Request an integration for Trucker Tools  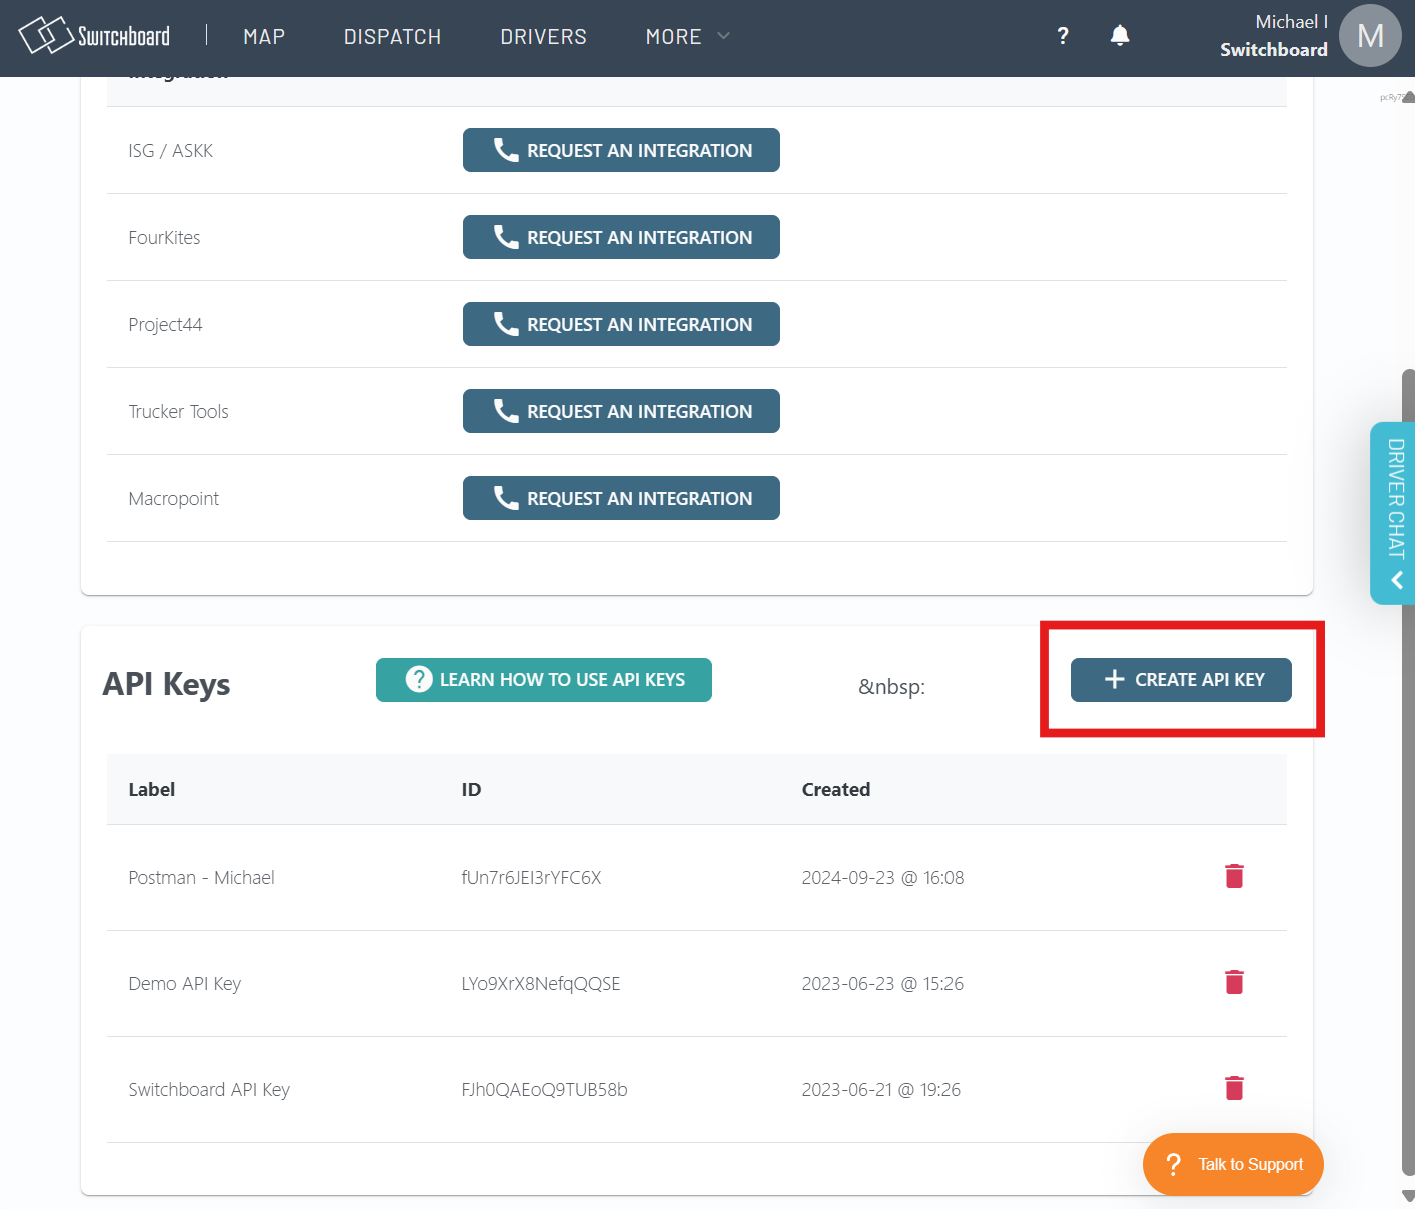click(620, 411)
